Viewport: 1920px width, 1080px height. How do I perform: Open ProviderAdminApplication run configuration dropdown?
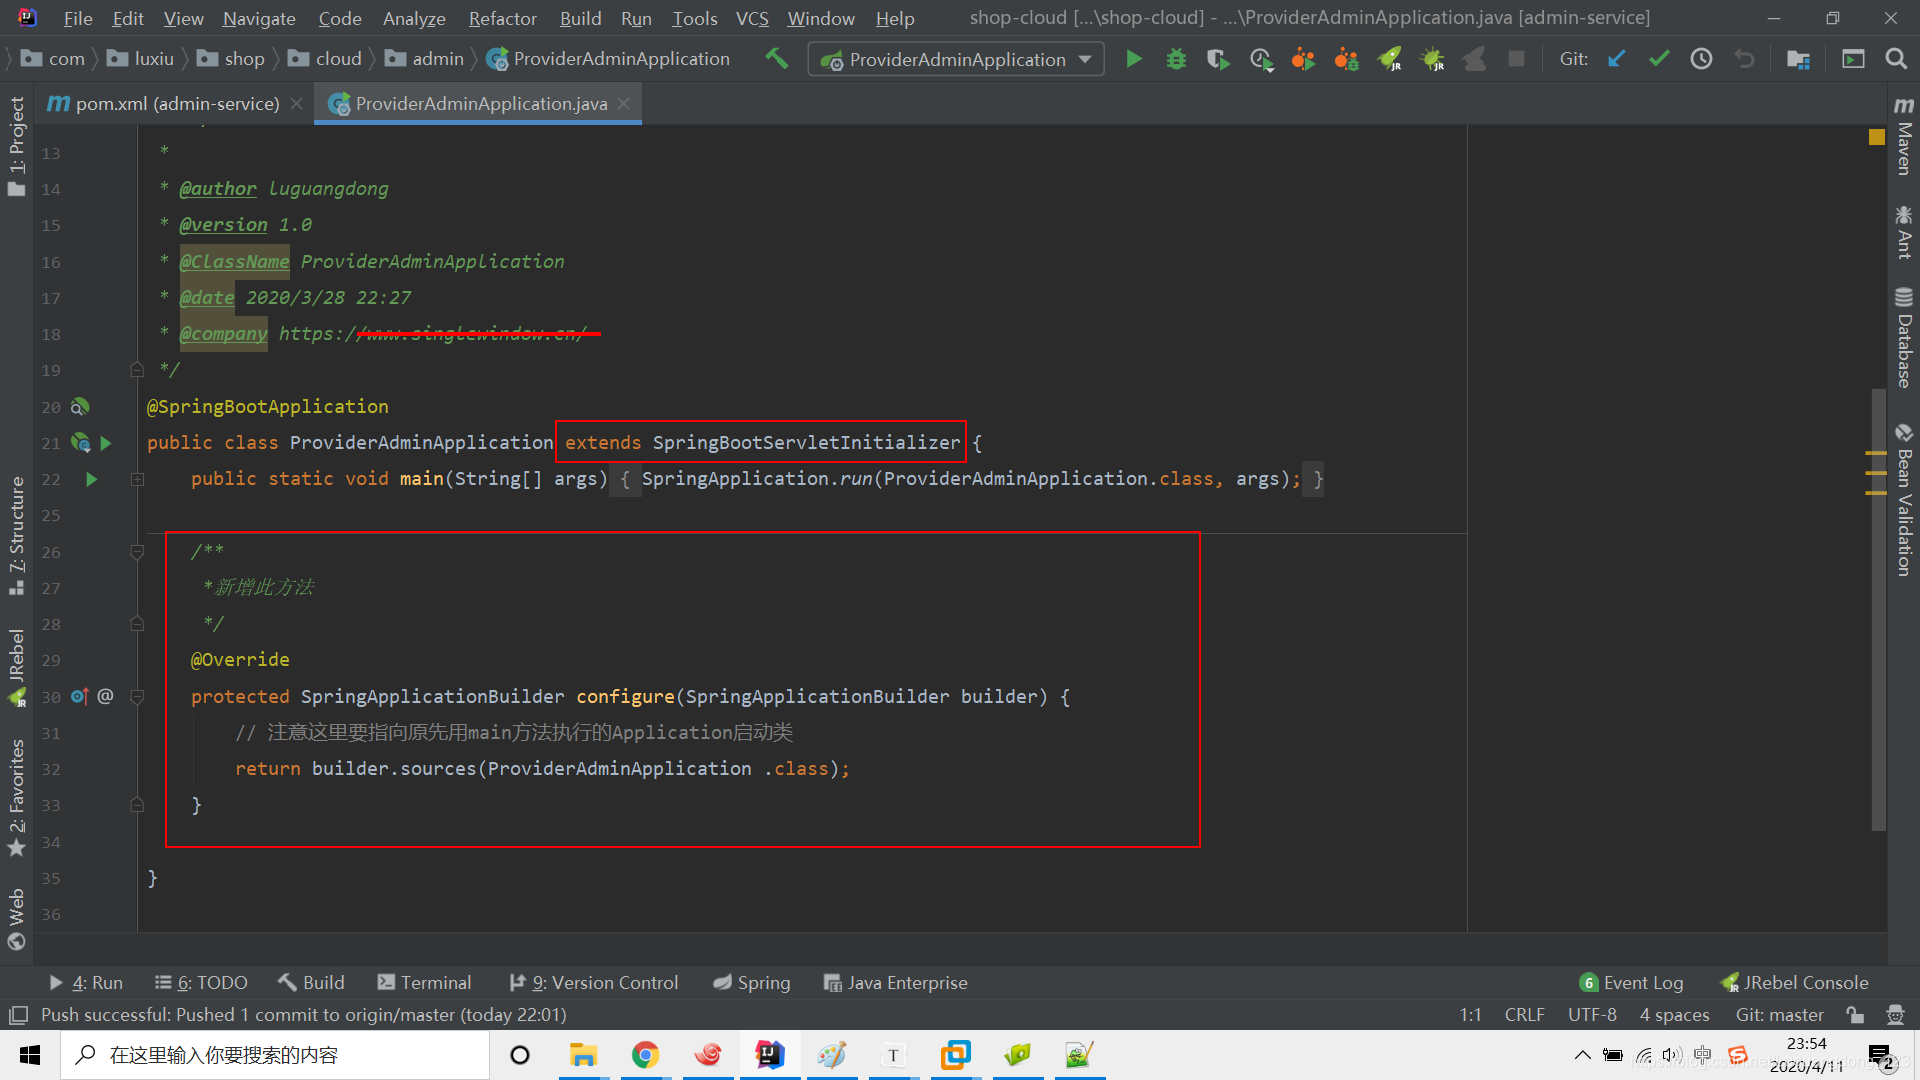point(956,59)
